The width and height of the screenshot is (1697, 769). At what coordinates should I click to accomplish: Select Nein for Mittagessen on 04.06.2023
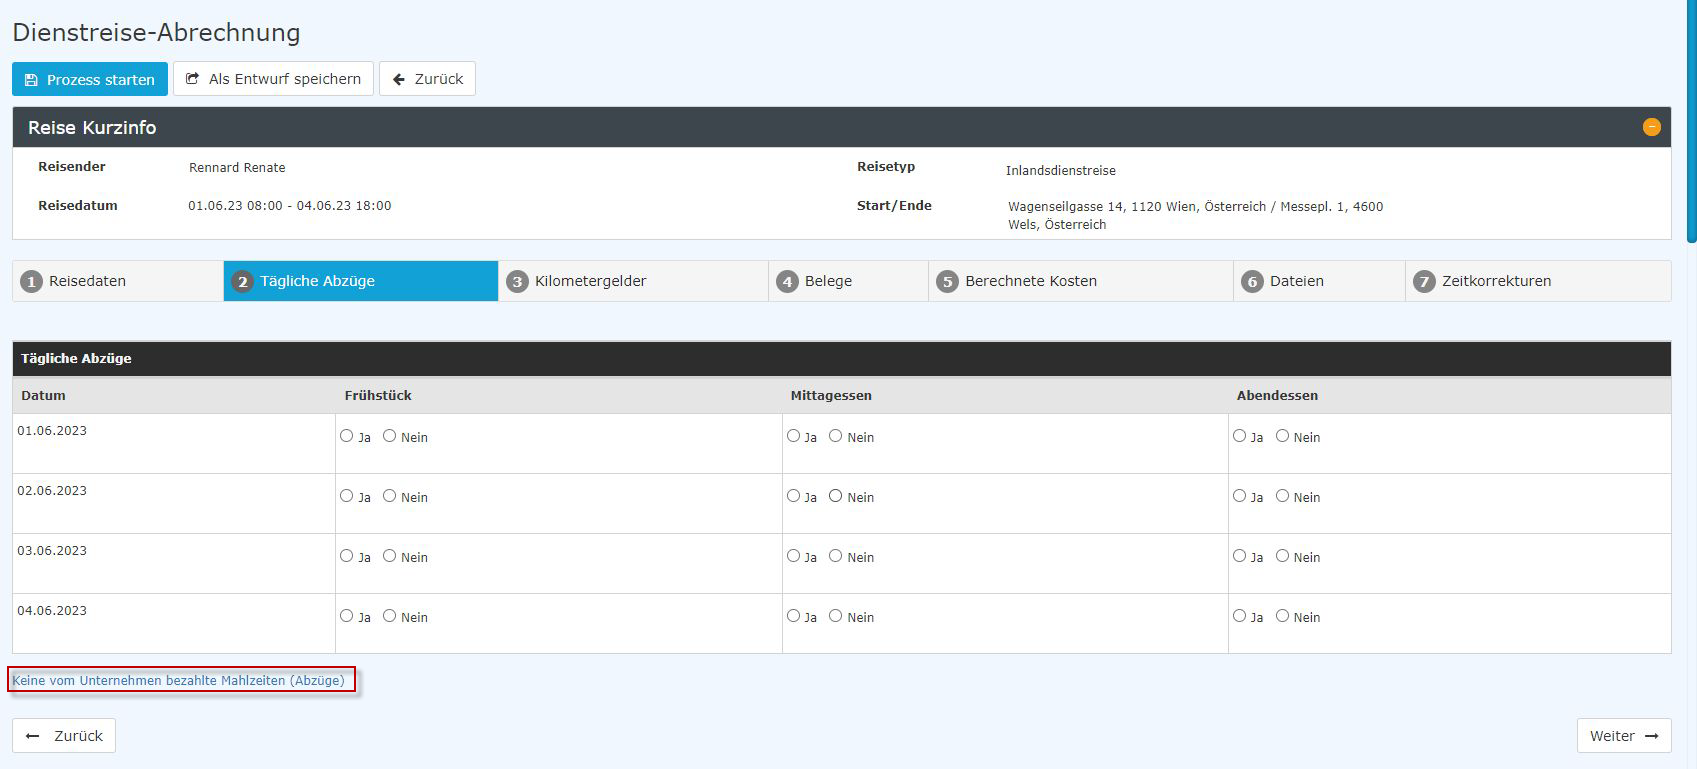click(x=836, y=616)
